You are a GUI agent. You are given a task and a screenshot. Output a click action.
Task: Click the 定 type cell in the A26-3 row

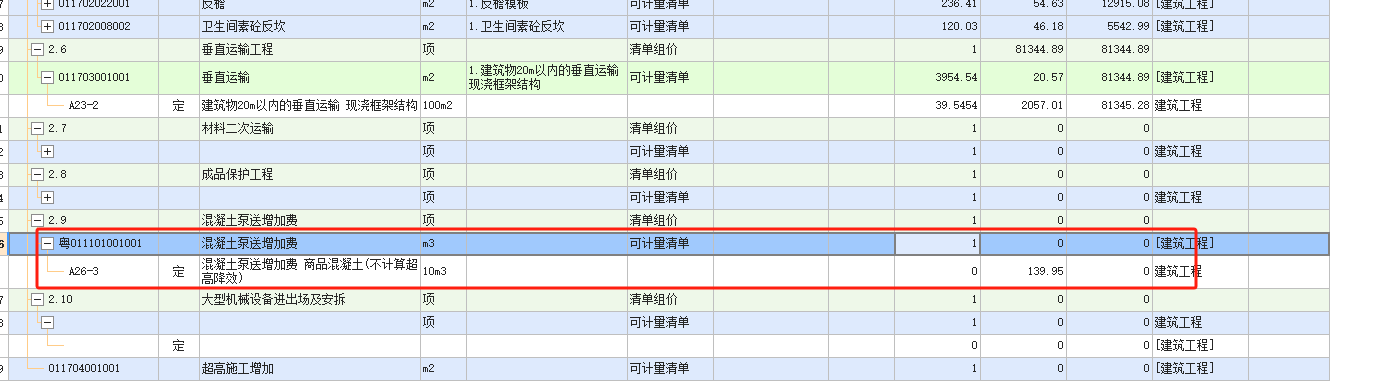pyautogui.click(x=179, y=271)
